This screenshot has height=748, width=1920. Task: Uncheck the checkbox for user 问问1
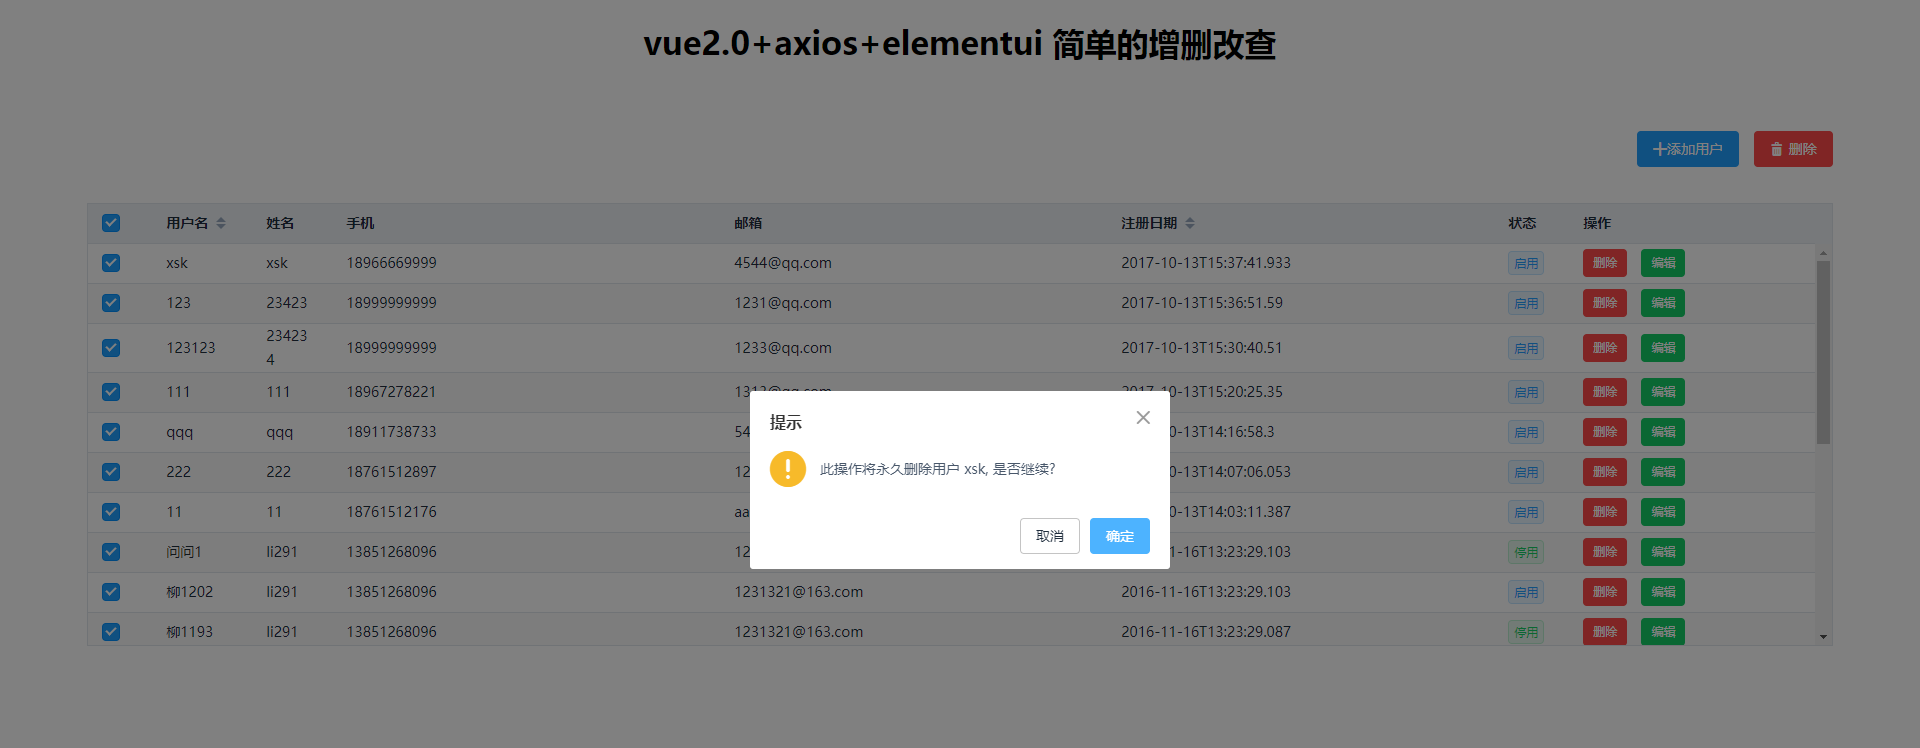click(111, 552)
